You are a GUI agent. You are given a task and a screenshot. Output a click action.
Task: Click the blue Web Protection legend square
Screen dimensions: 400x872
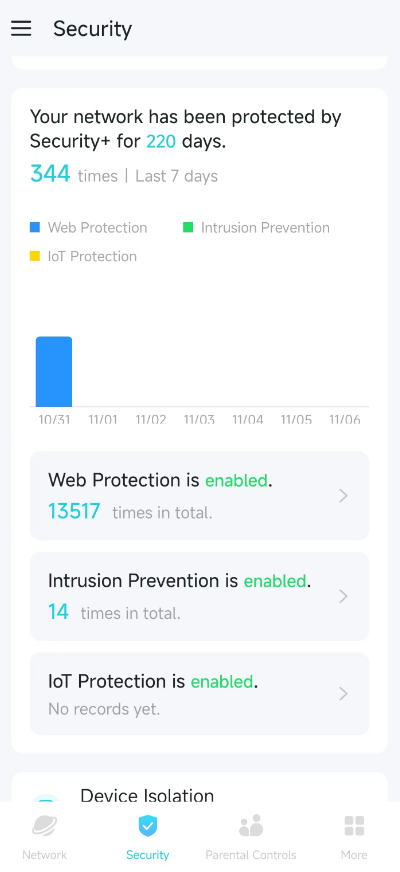pos(35,227)
